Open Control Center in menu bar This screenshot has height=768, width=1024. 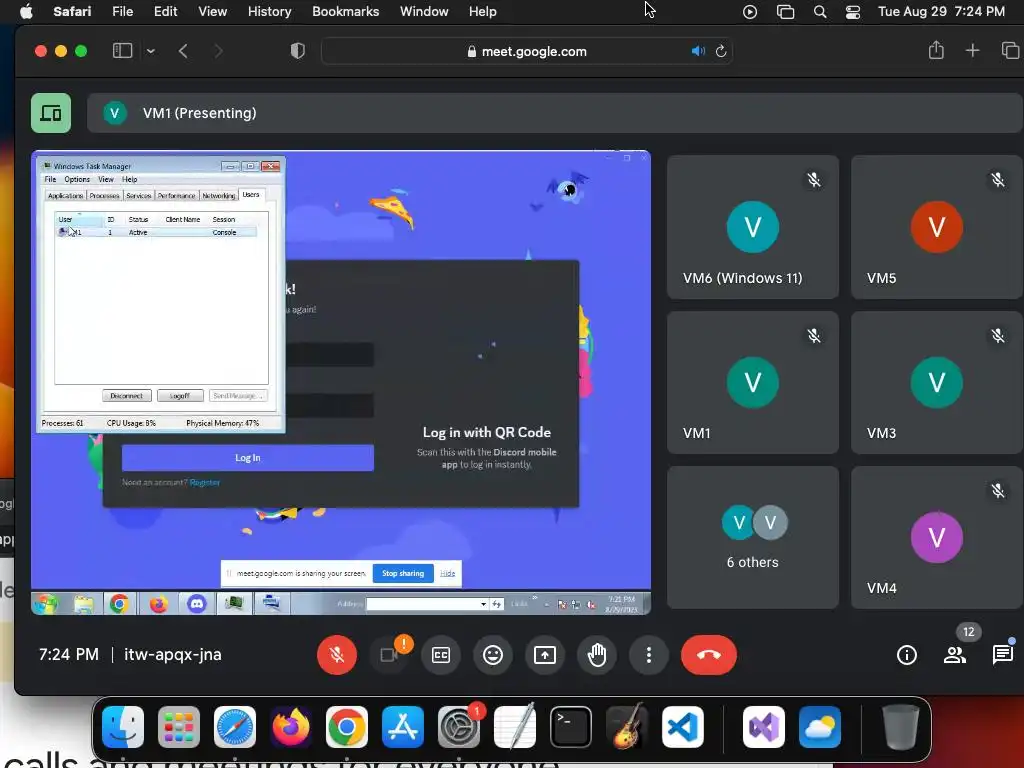click(853, 12)
